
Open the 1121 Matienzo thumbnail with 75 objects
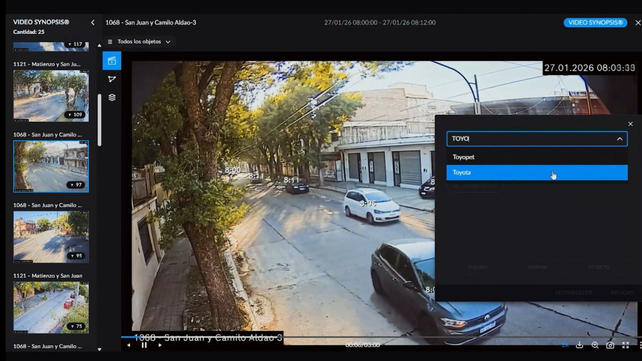(51, 307)
